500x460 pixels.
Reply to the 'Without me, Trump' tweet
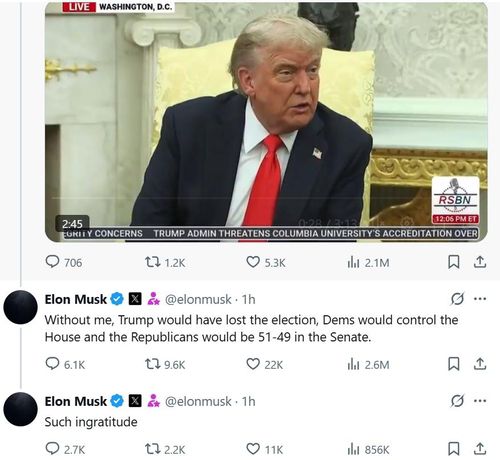click(x=65, y=364)
